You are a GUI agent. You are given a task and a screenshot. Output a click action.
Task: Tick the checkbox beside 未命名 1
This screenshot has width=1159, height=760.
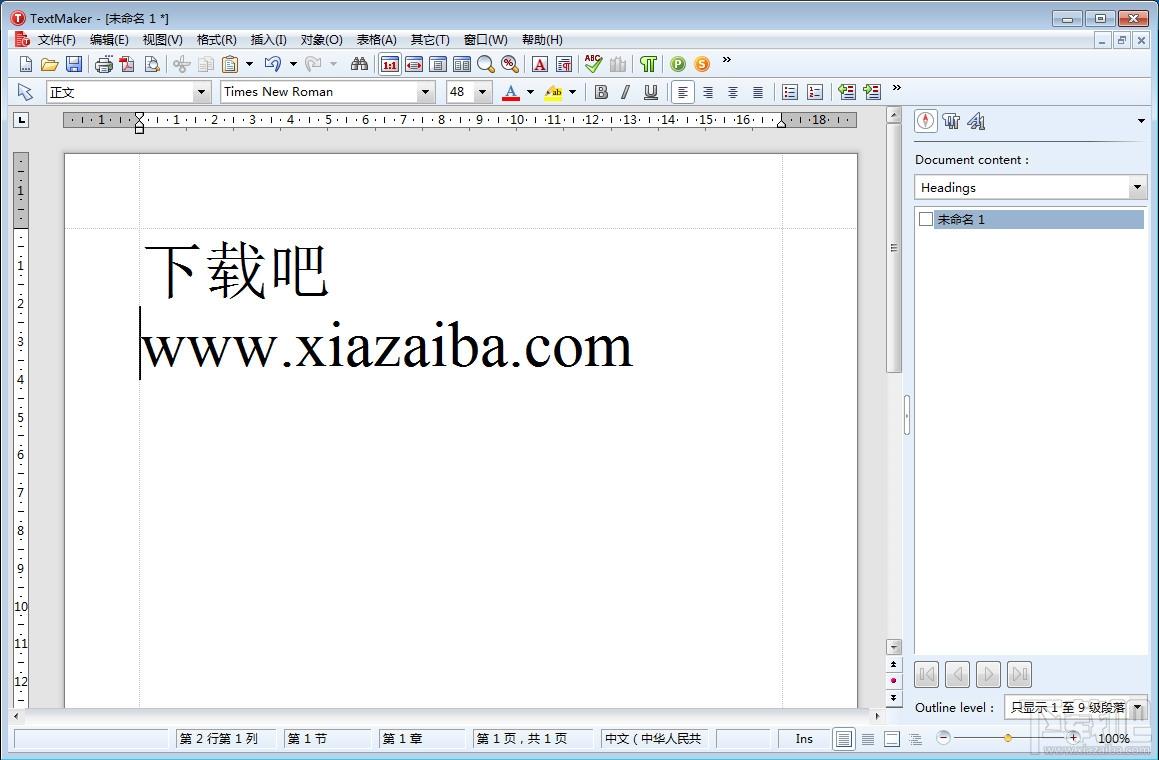tap(925, 219)
